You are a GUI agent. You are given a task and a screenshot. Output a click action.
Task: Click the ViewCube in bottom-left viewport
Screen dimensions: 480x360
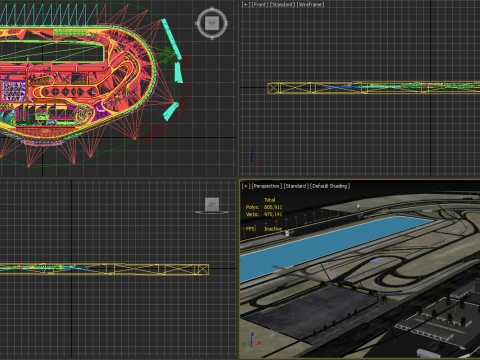(x=212, y=204)
